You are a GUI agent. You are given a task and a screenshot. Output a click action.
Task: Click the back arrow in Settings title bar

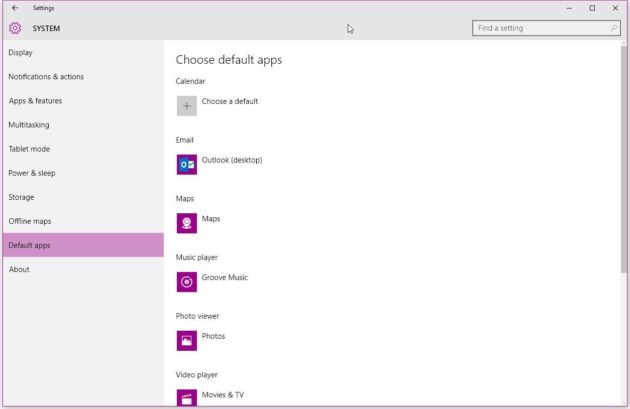pos(15,8)
